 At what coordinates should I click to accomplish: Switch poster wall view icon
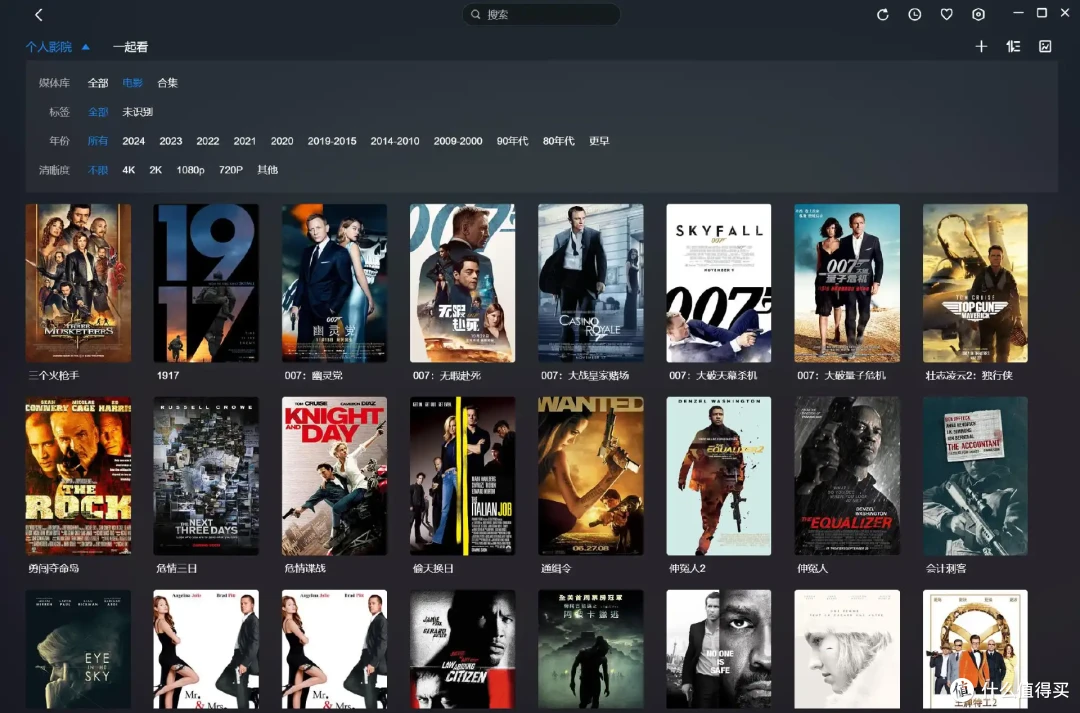coord(1045,46)
